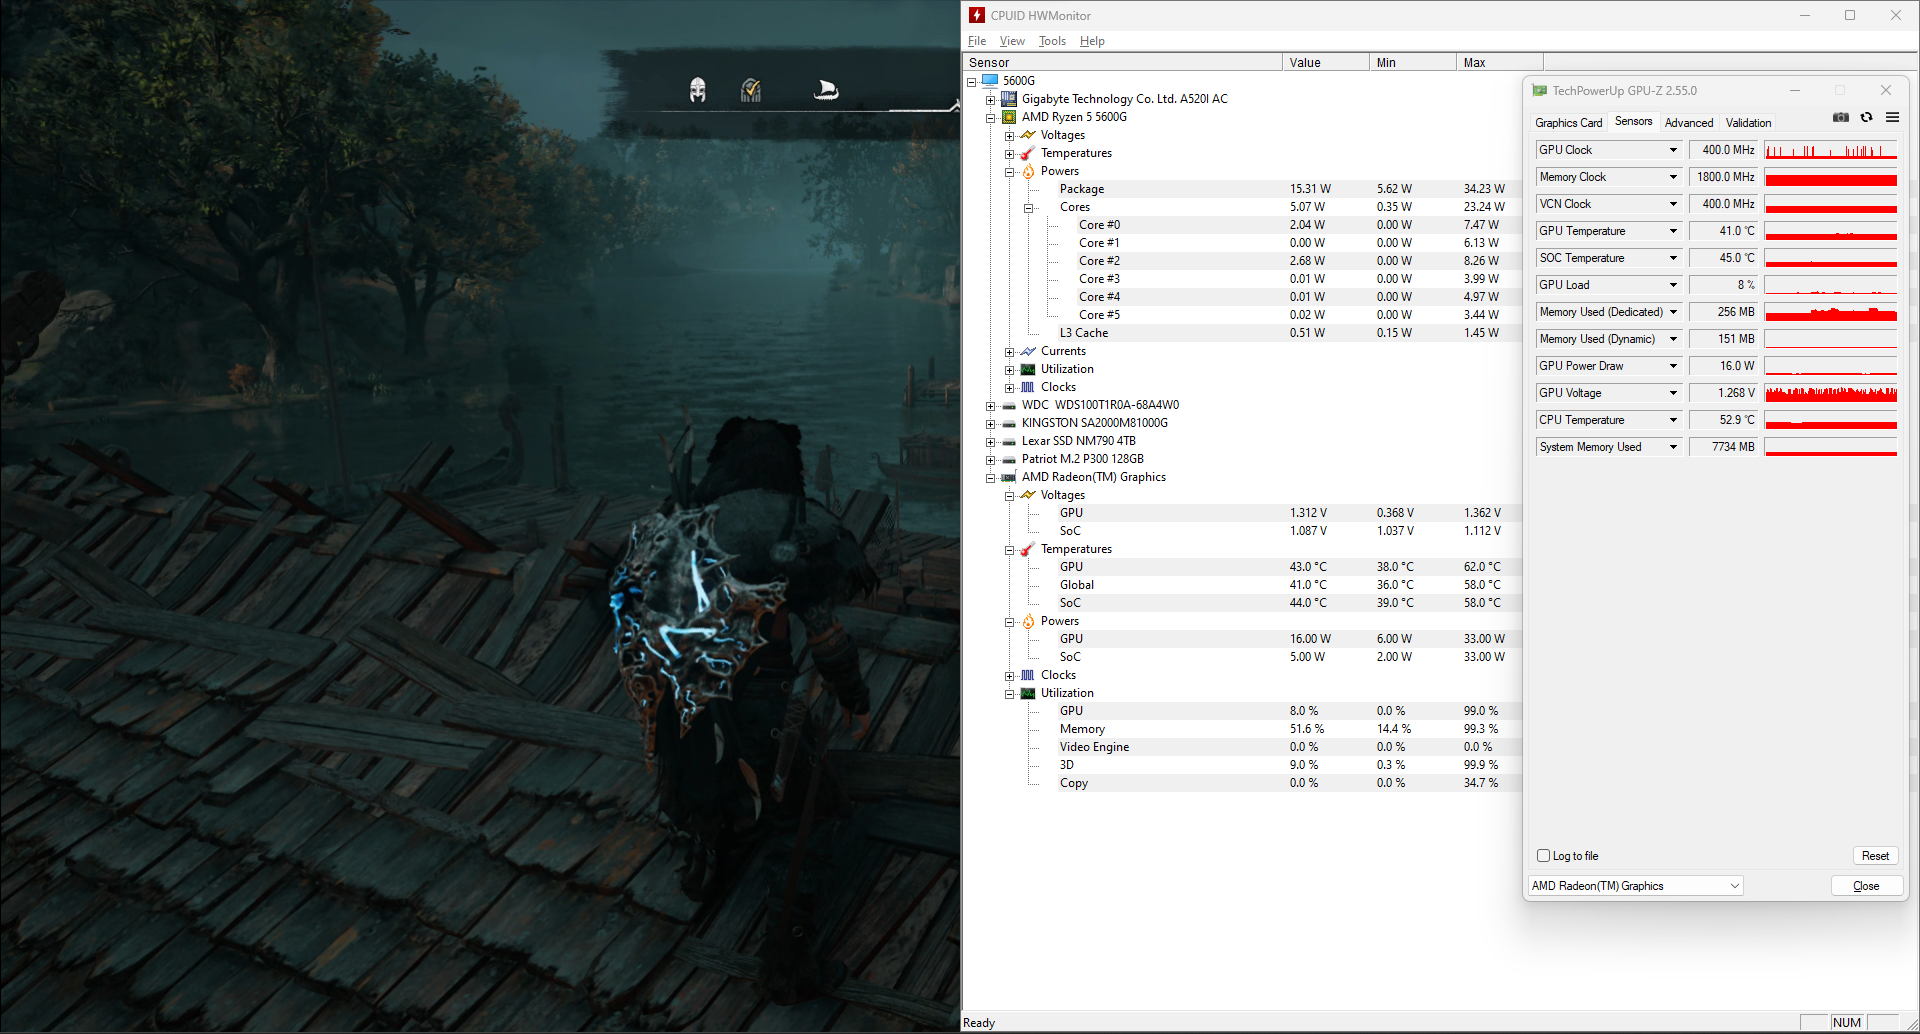Click the Utilization icon under AMD Radeon Graphics
This screenshot has width=1920, height=1034.
click(1028, 693)
